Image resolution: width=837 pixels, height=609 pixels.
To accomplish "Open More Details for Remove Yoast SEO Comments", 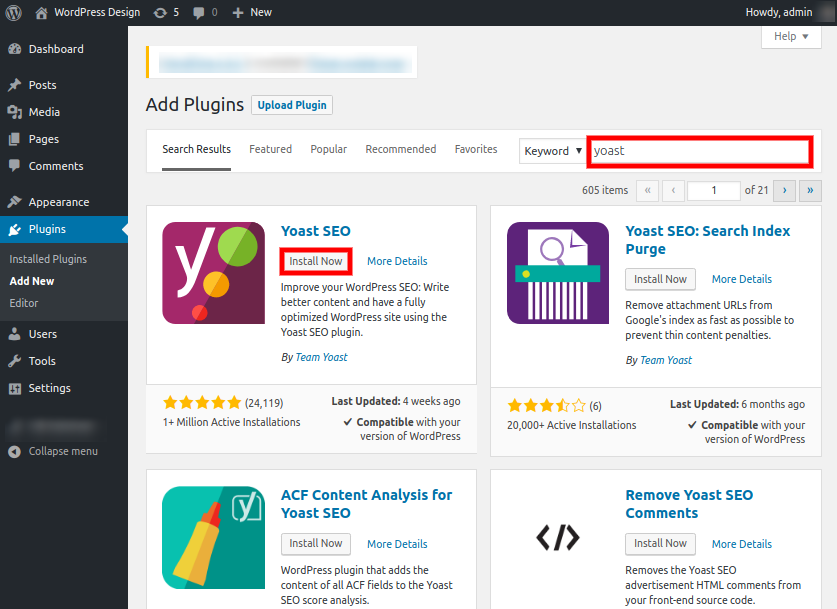I will (742, 544).
